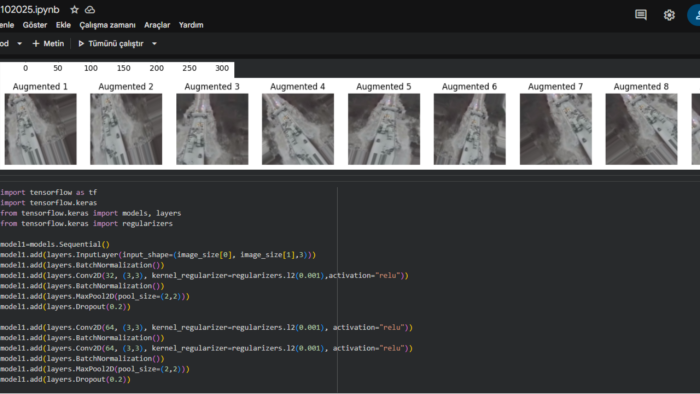700x394 pixels.
Task: Click the 'import tensorflow as tf' code line
Action: pos(49,192)
